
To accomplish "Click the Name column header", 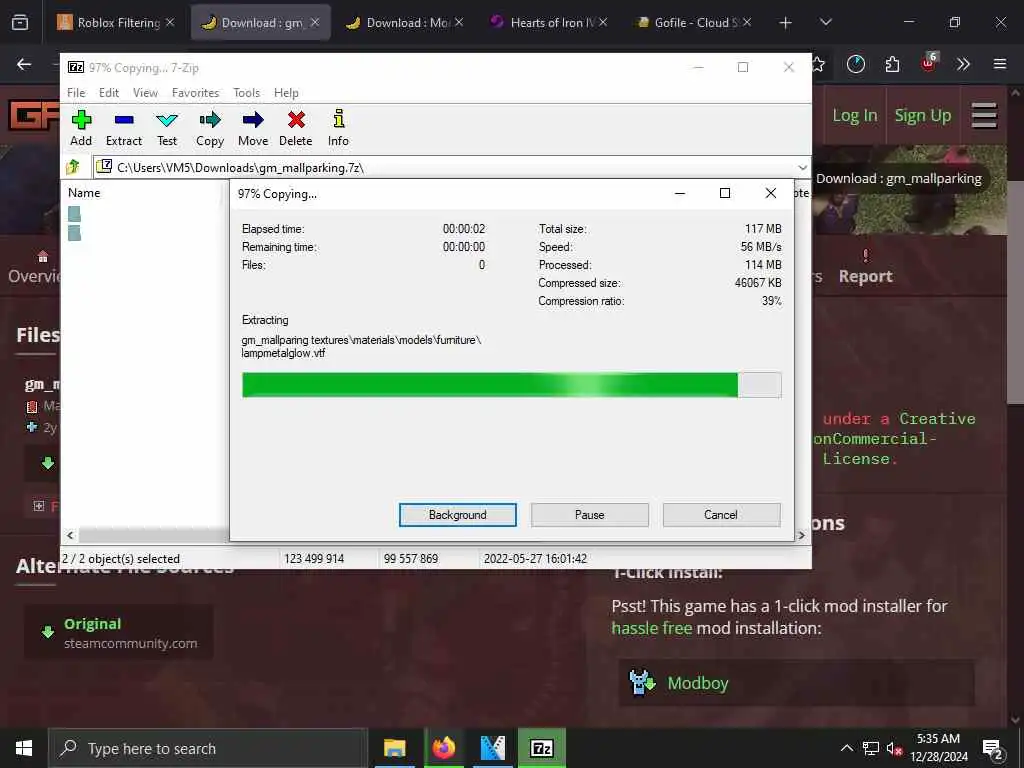I will pos(84,193).
